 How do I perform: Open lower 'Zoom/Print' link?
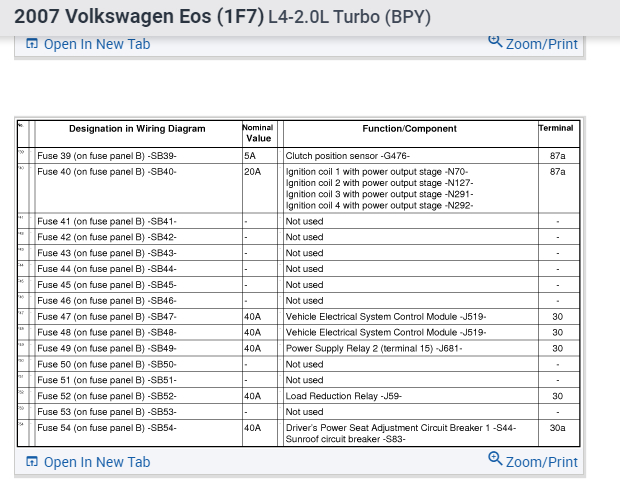click(542, 462)
